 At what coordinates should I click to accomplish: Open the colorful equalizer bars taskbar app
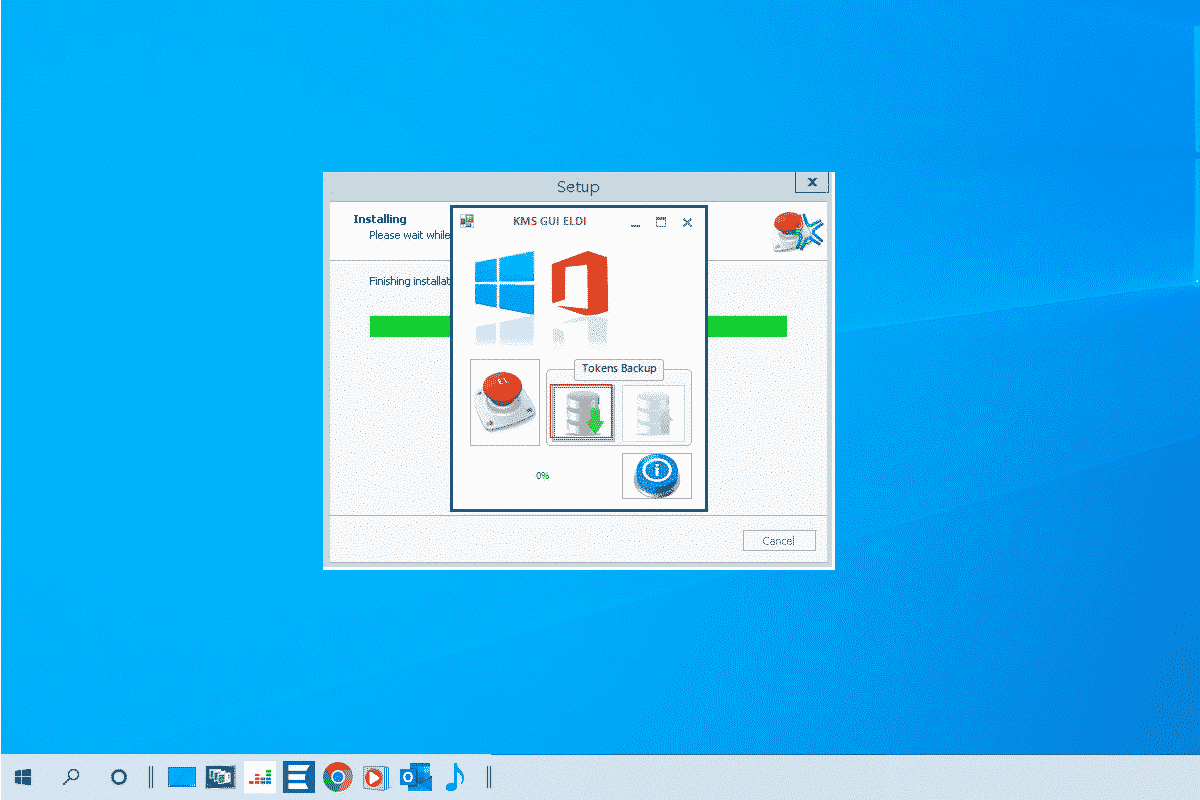(260, 777)
